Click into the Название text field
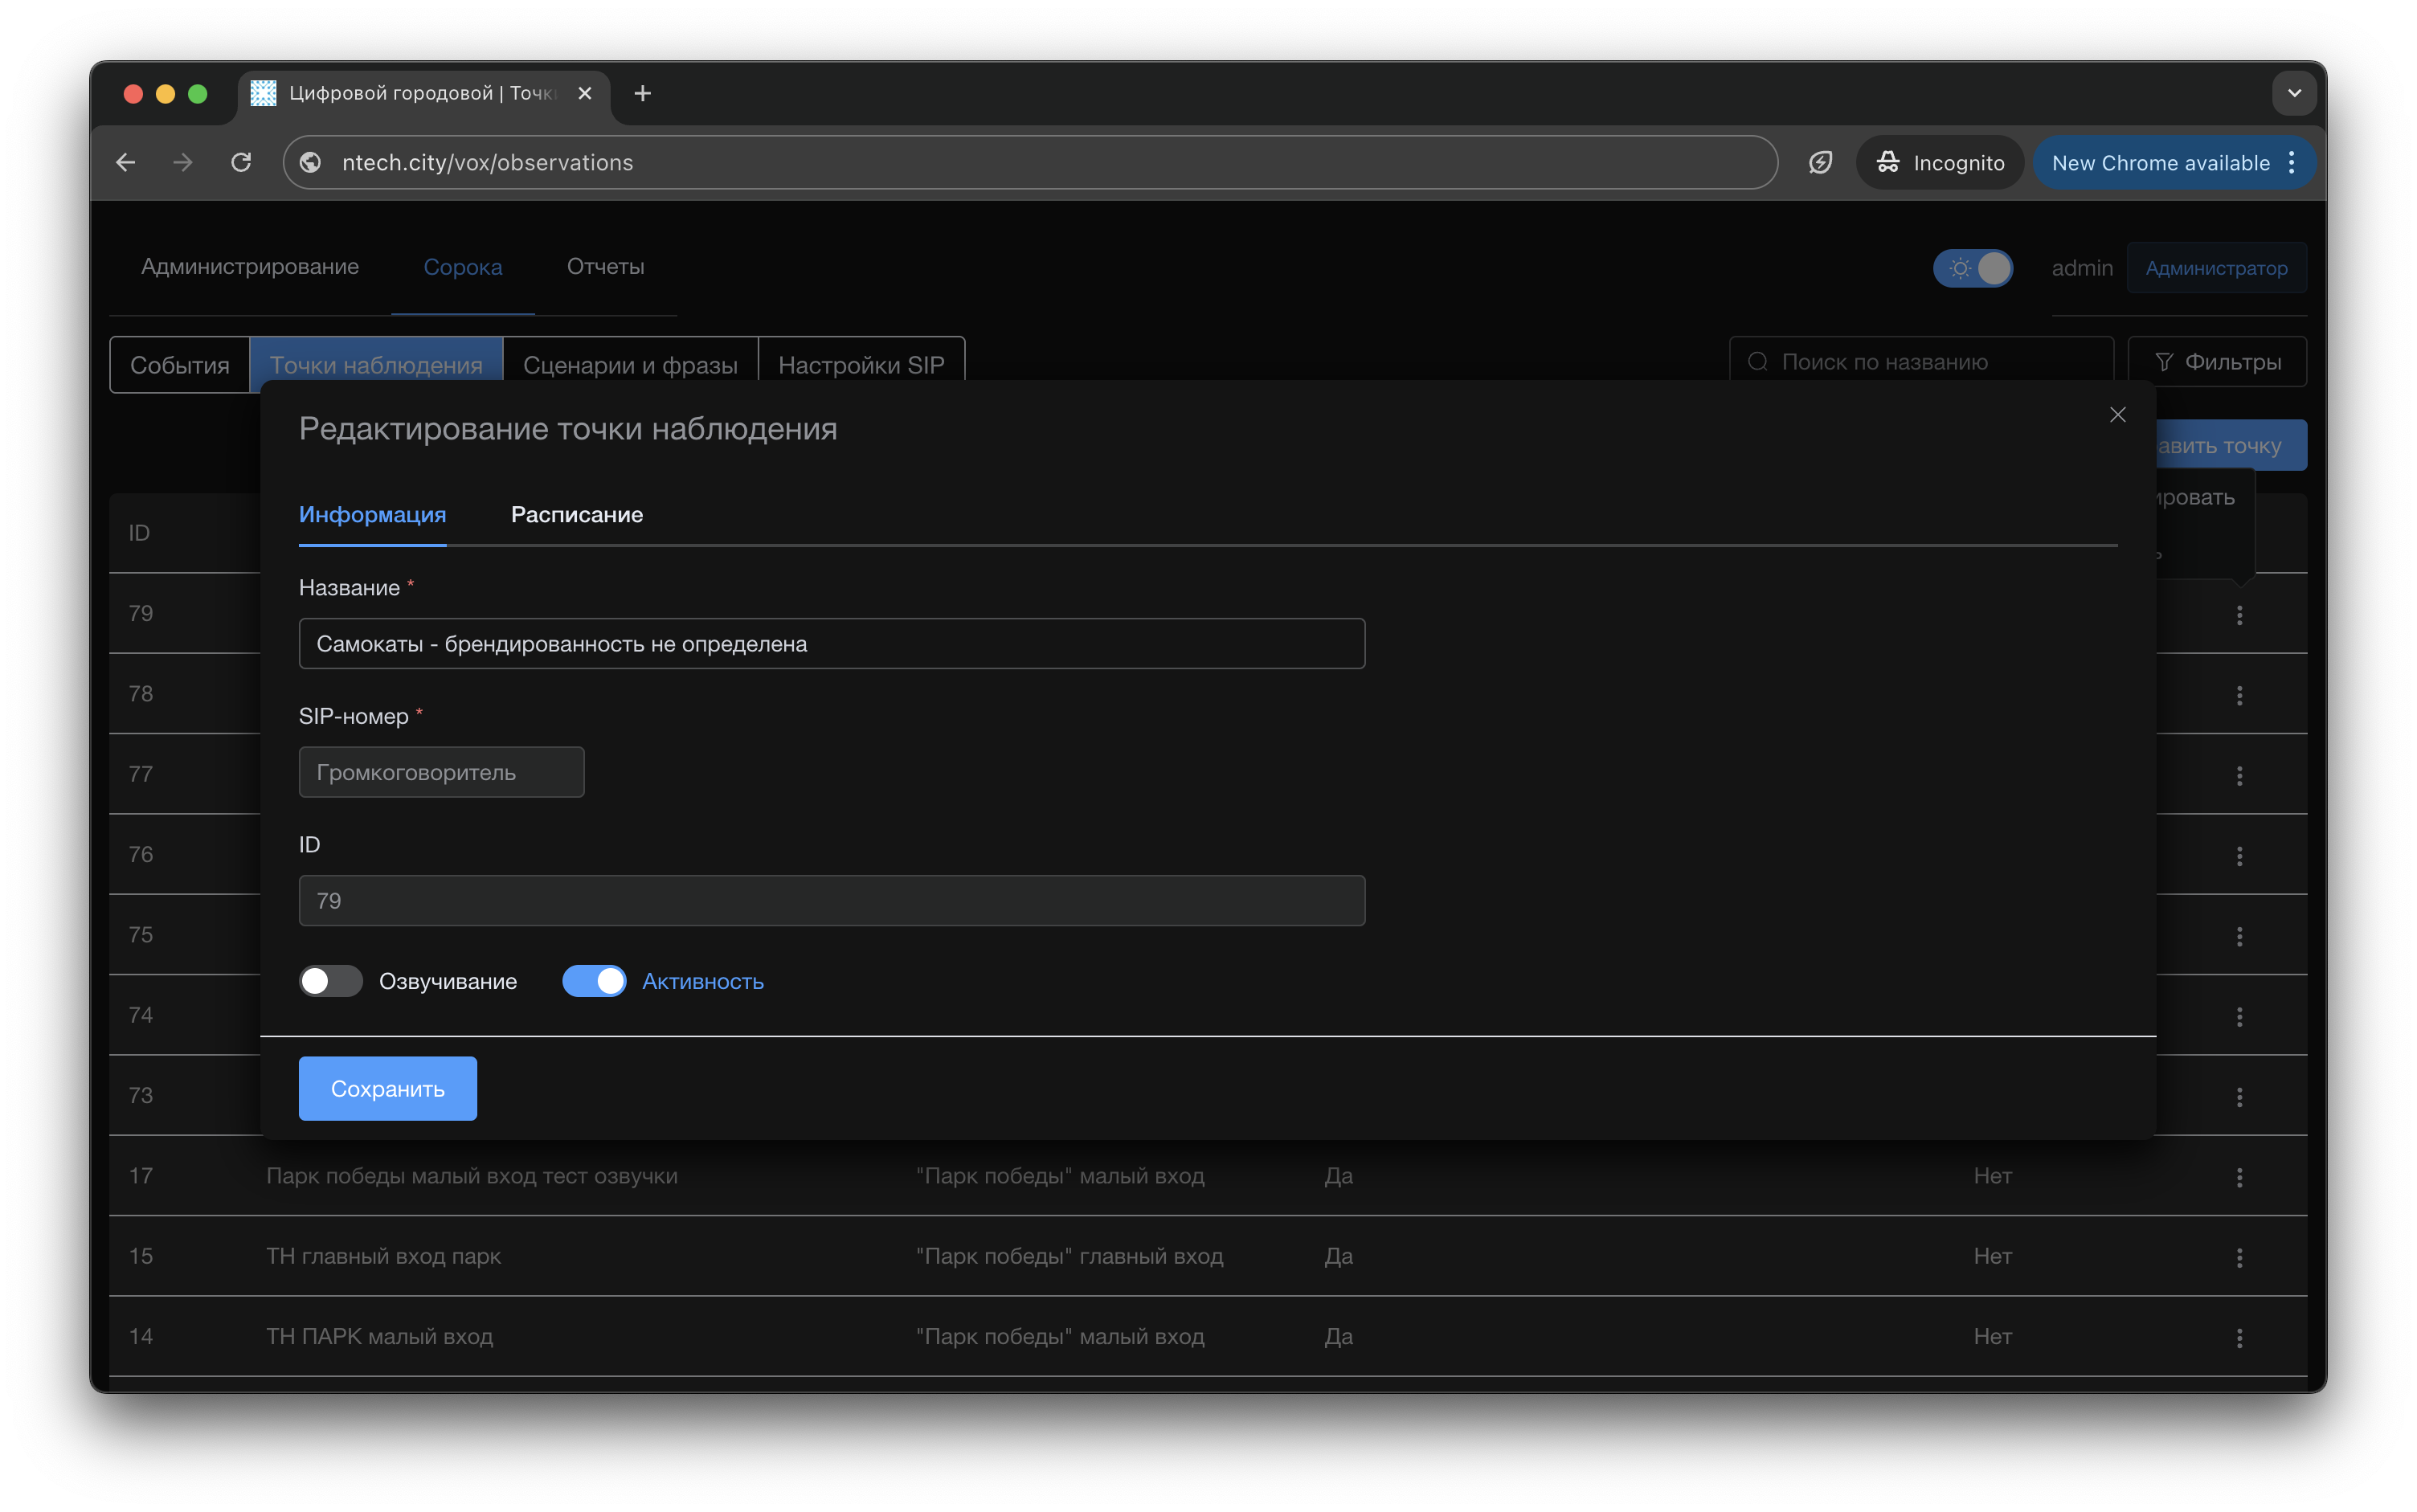Viewport: 2417px width, 1512px height. tap(831, 644)
